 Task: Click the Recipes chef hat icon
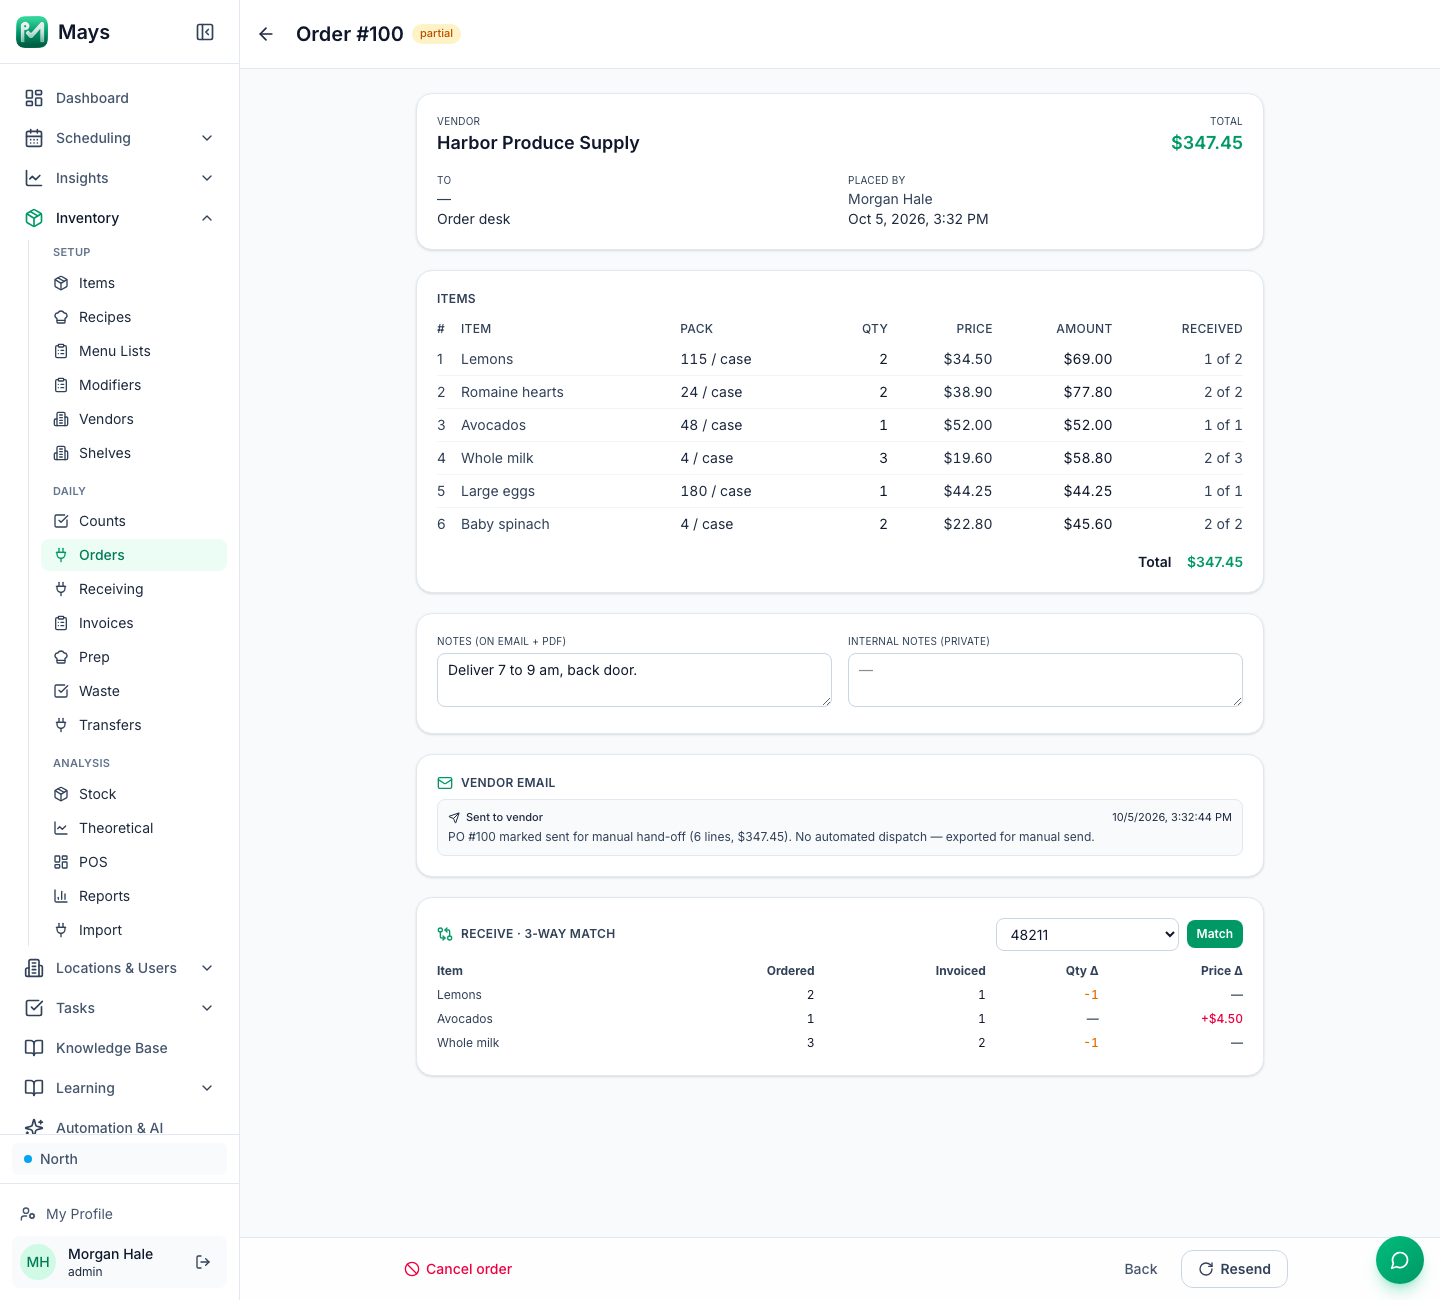coord(61,317)
